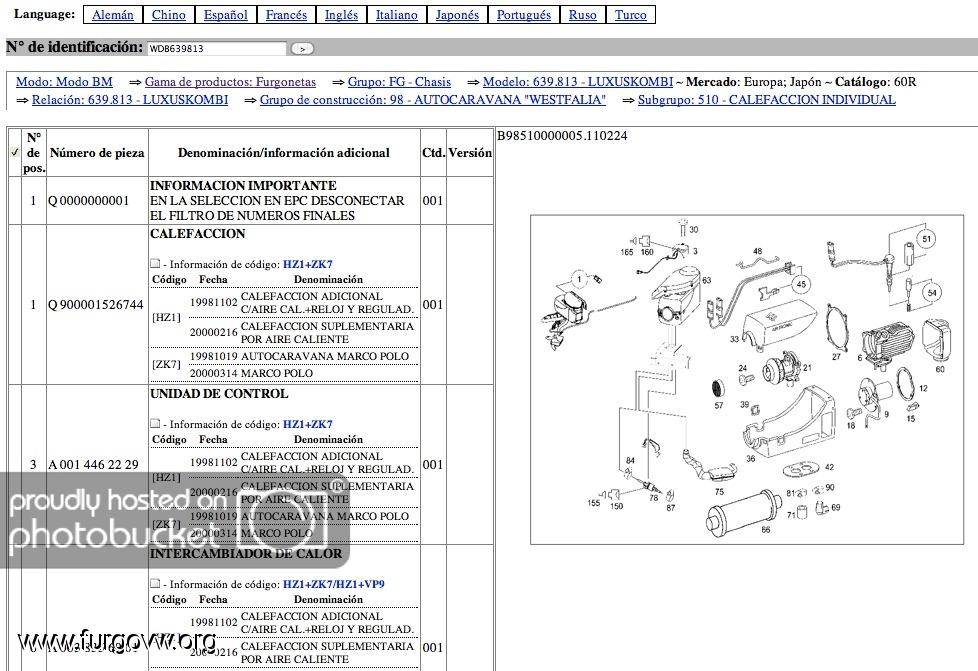Click diagram callout number 45
Image resolution: width=978 pixels, height=671 pixels.
801,284
